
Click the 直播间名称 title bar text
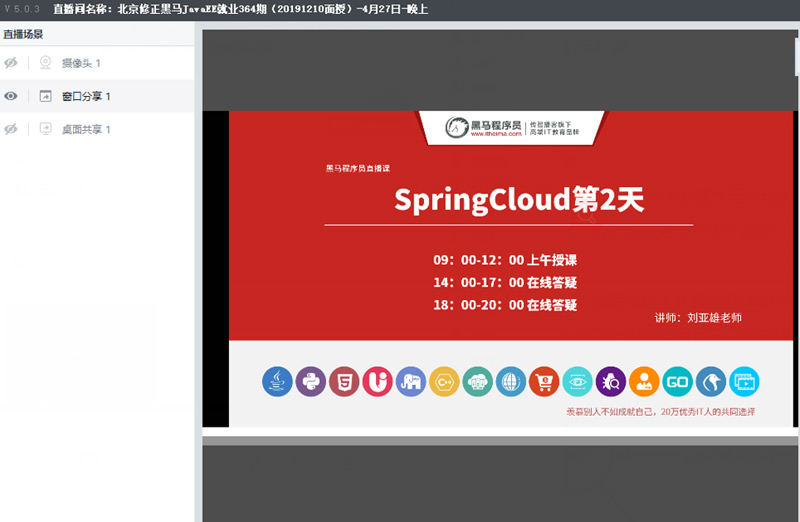240,9
